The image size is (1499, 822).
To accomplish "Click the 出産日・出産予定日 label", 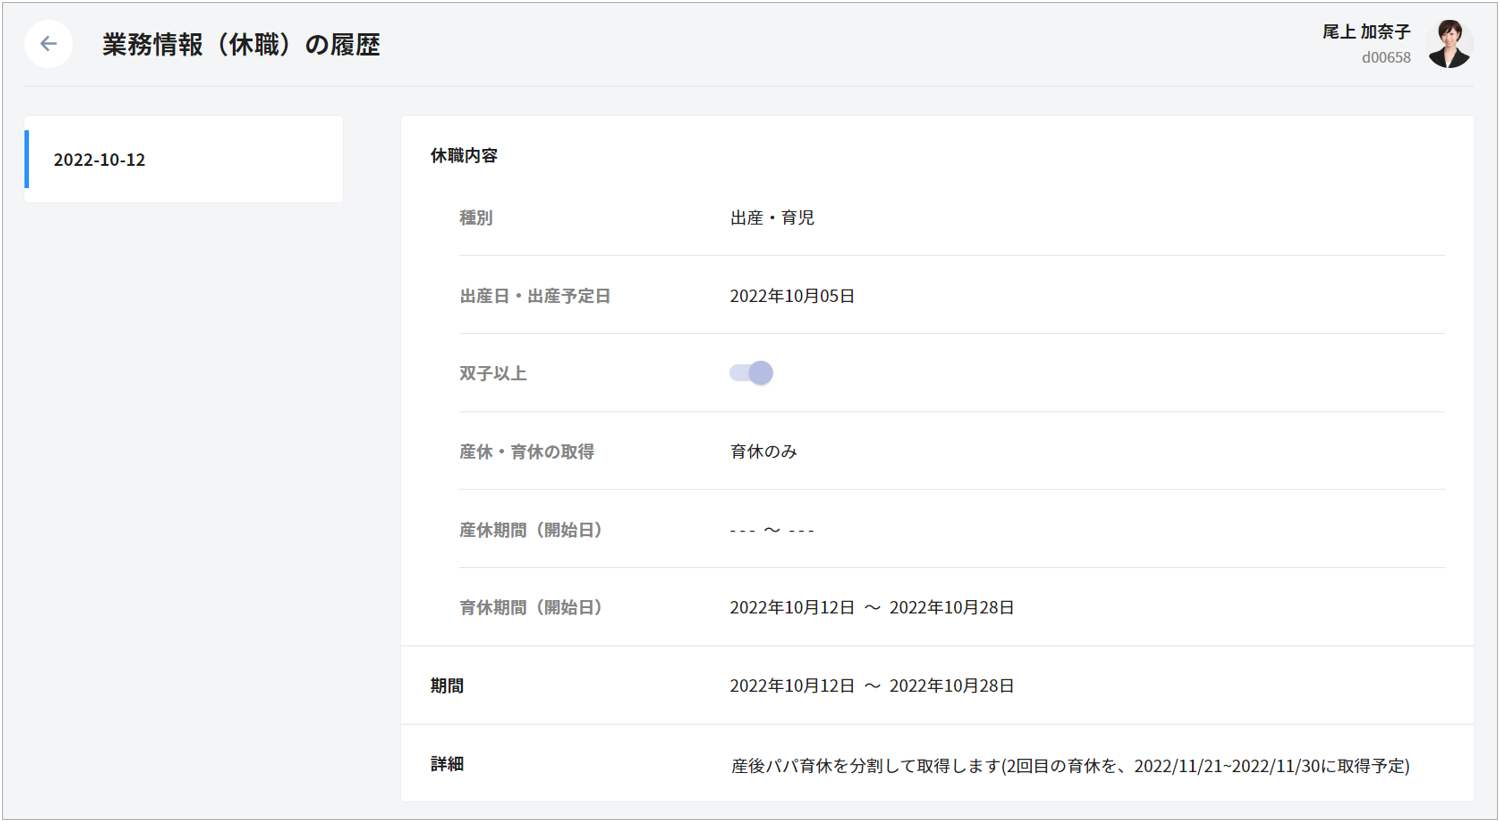I will pyautogui.click(x=535, y=296).
